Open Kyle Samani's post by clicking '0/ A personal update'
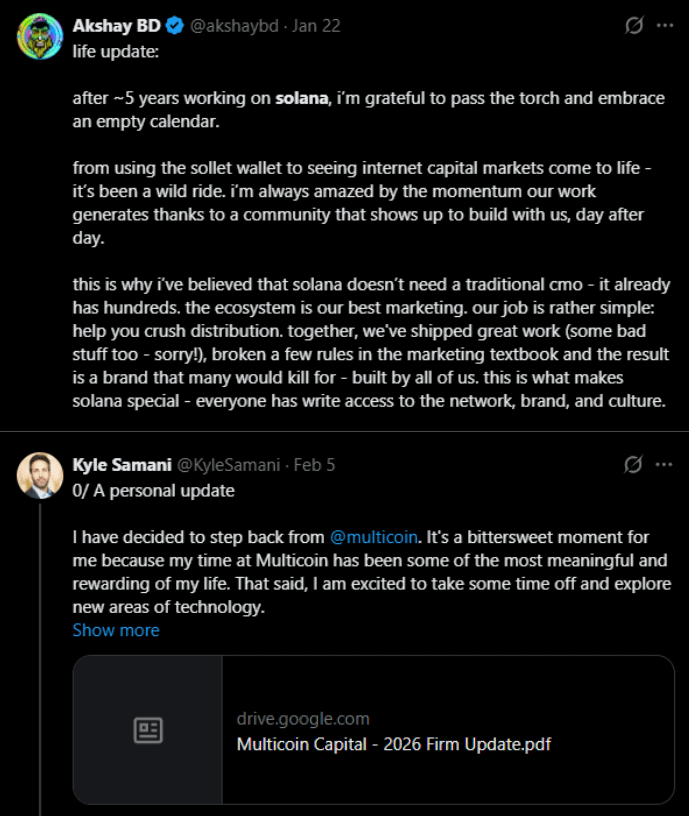This screenshot has height=816, width=689. [x=154, y=491]
